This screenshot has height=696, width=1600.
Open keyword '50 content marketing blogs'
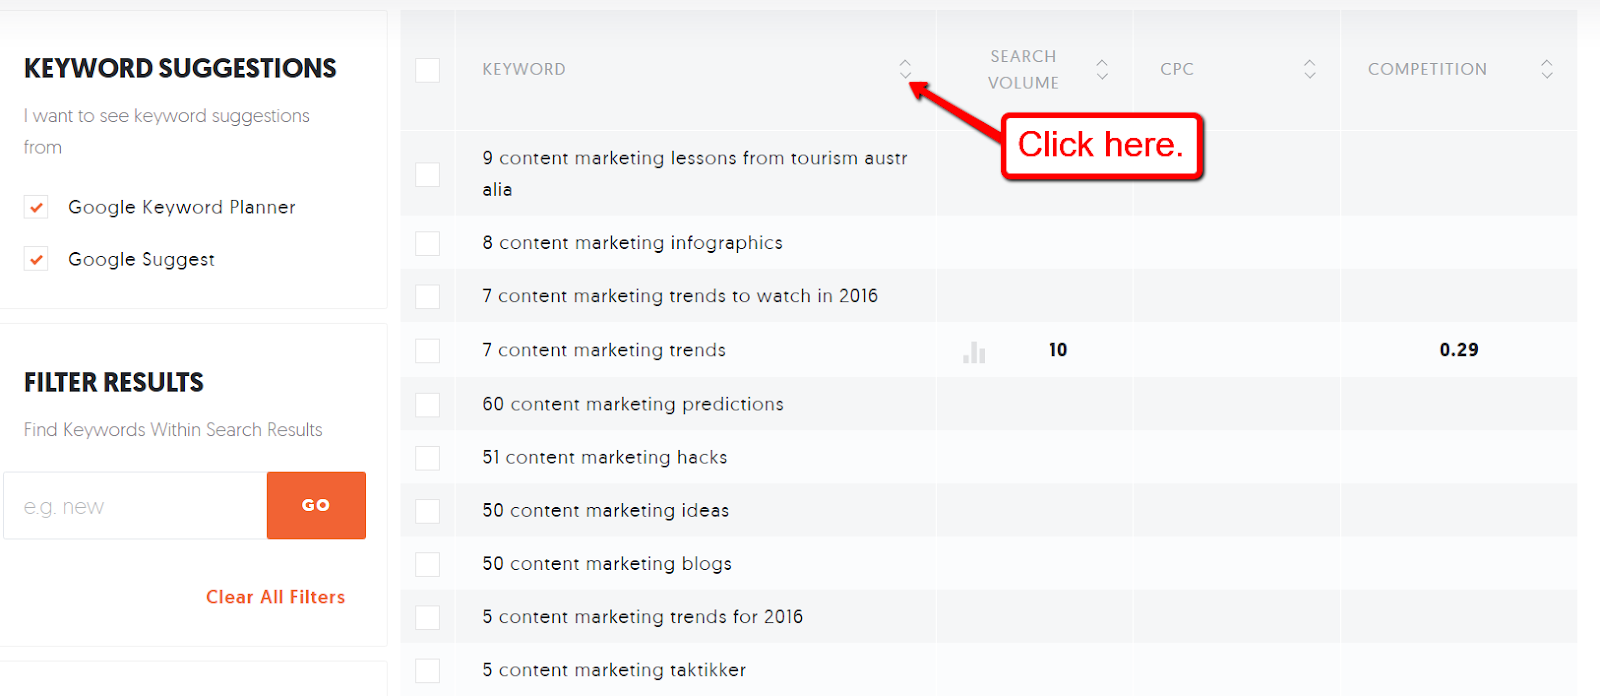[x=607, y=564]
